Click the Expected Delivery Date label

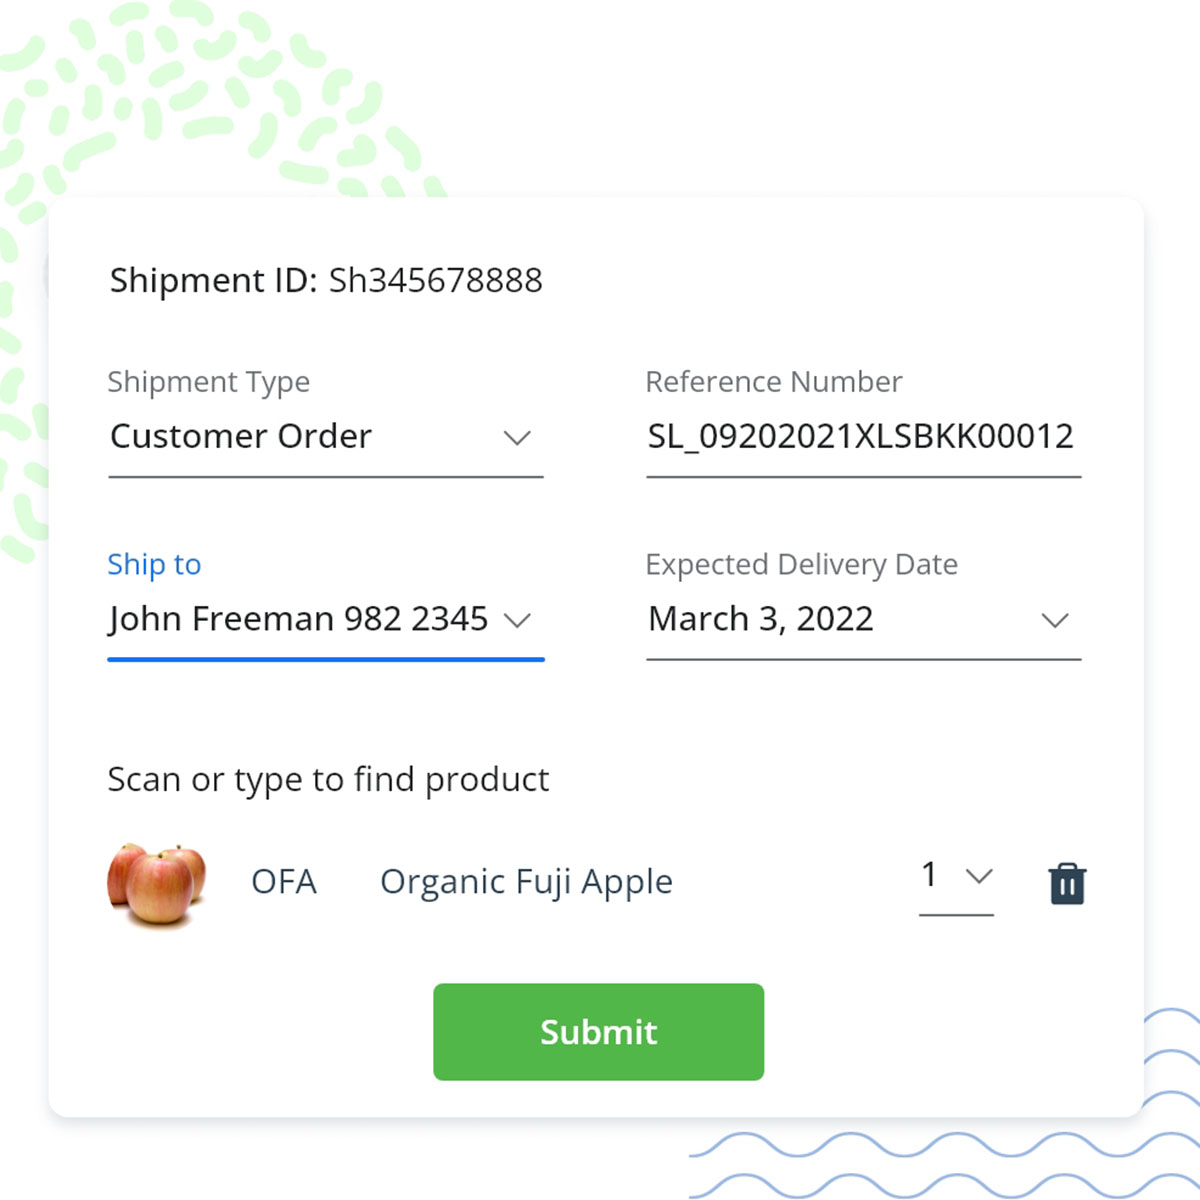[x=801, y=565]
